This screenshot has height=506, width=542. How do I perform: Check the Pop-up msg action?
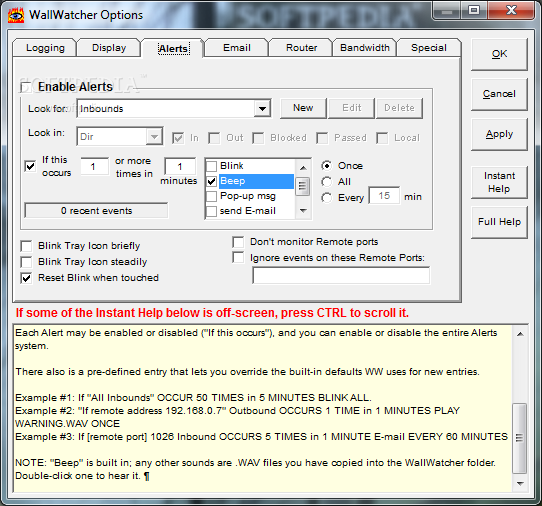point(212,196)
